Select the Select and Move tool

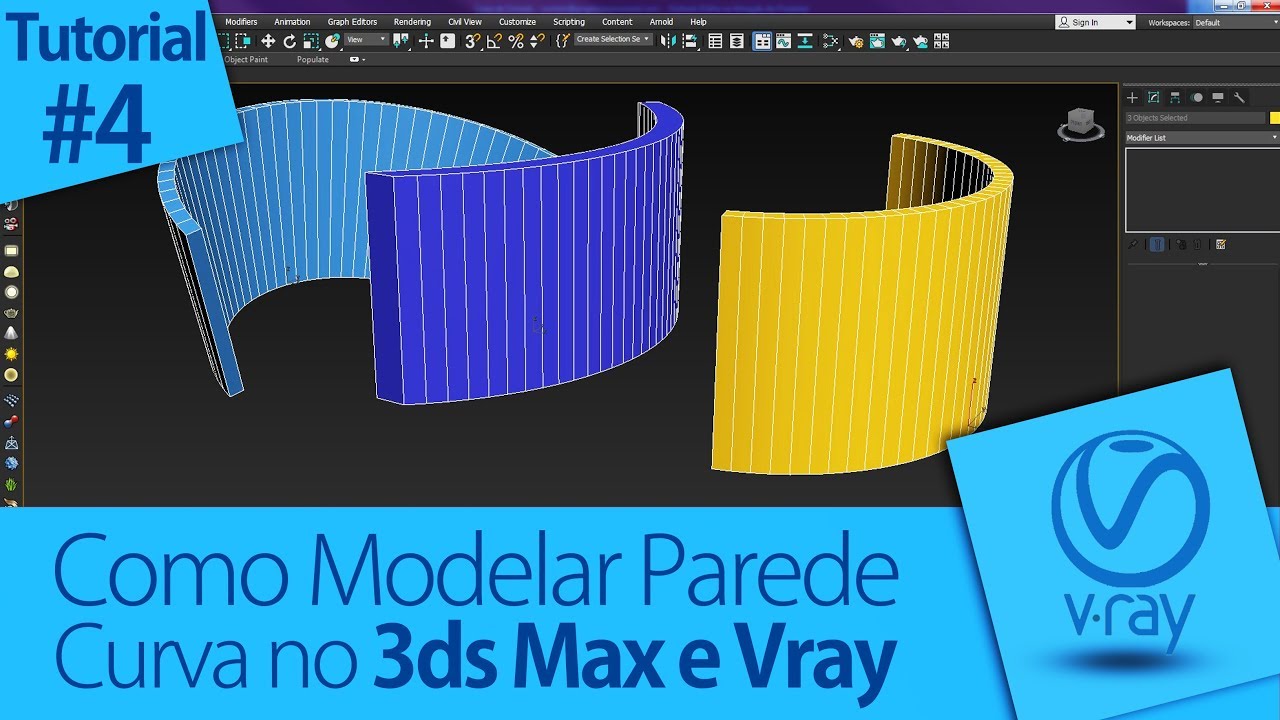click(268, 41)
